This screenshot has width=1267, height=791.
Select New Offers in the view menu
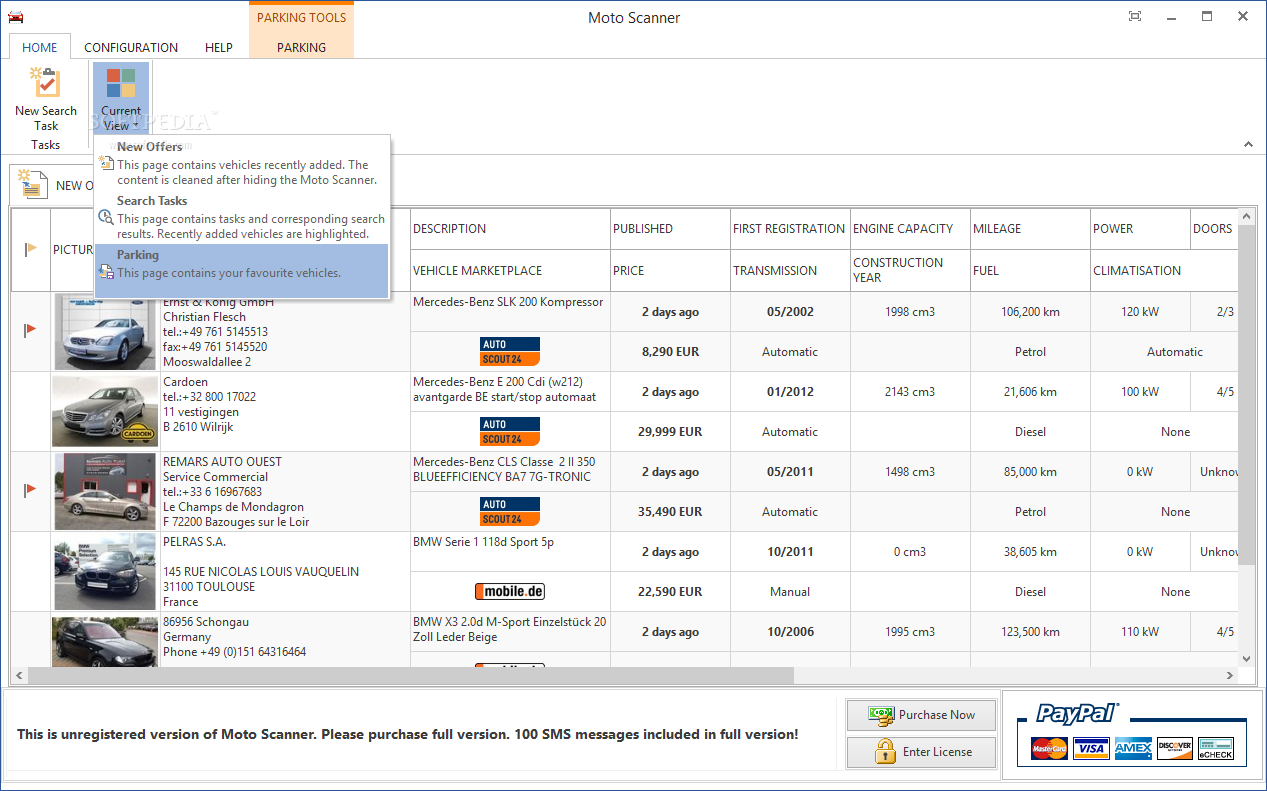pos(241,163)
